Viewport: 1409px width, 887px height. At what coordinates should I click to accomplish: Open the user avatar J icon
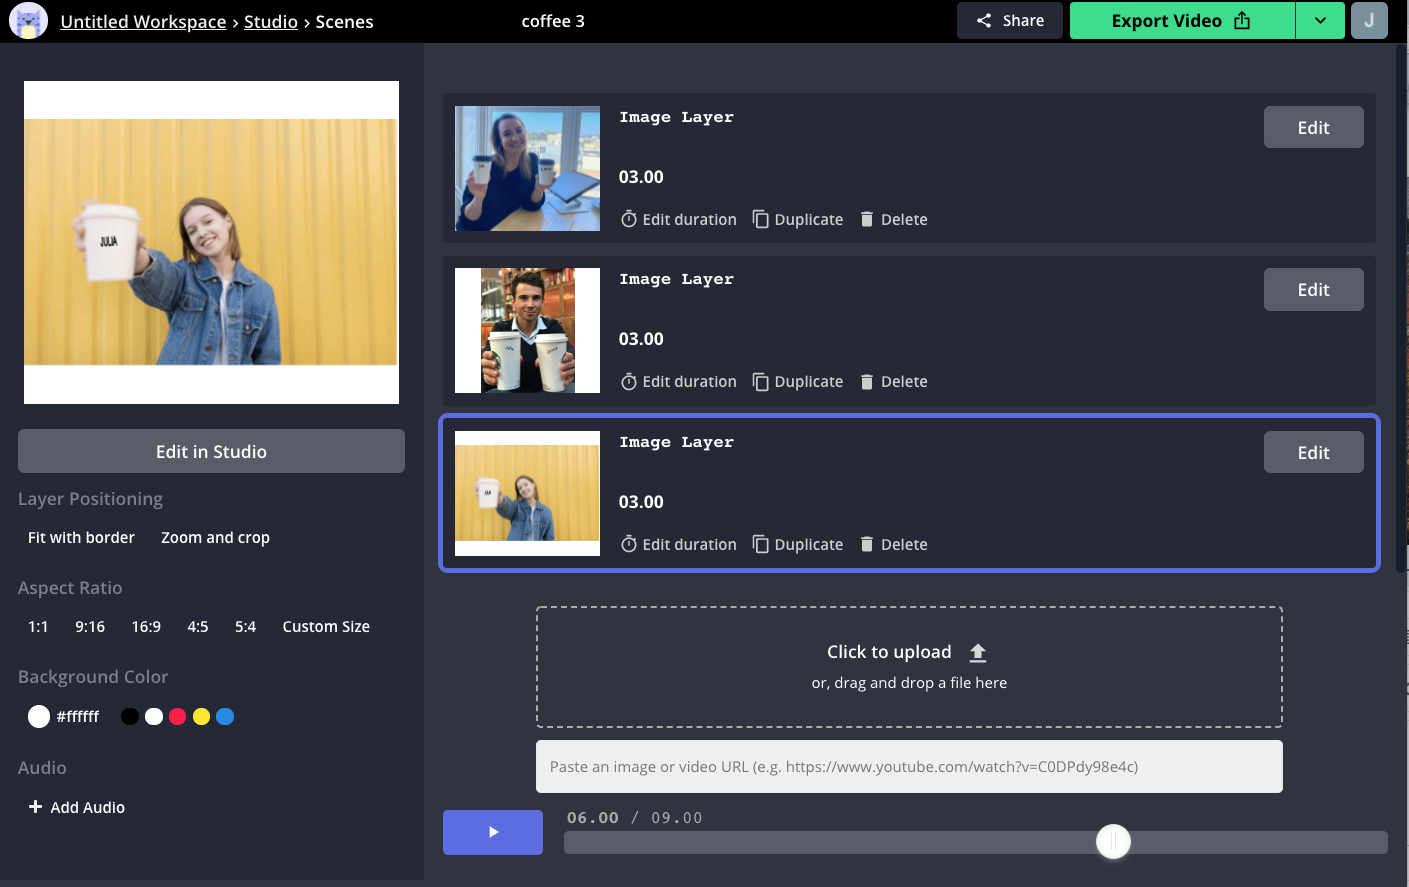(1369, 21)
